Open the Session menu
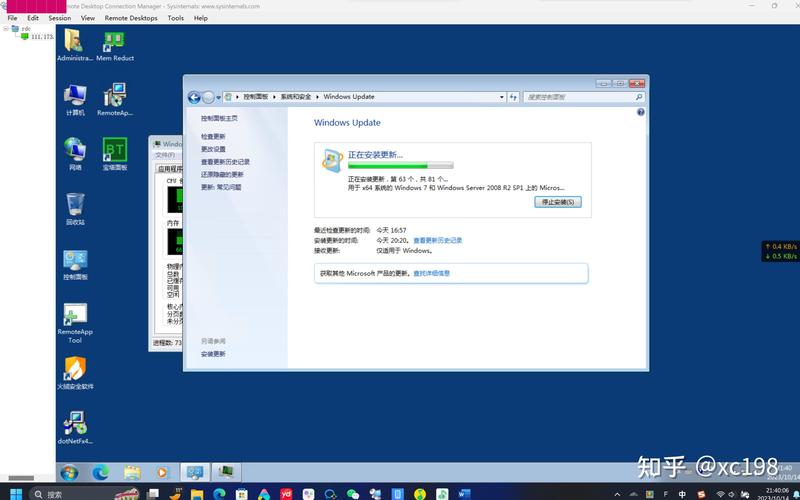 pos(60,18)
